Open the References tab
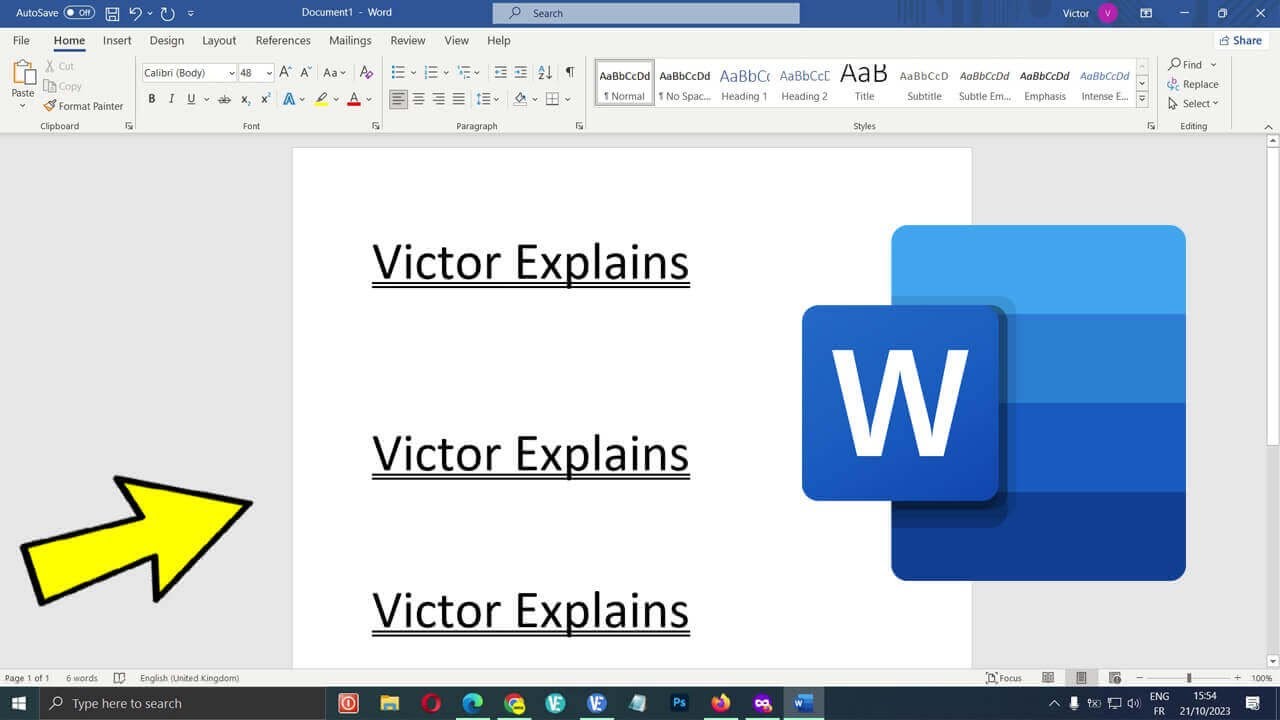Image resolution: width=1280 pixels, height=720 pixels. coord(283,41)
